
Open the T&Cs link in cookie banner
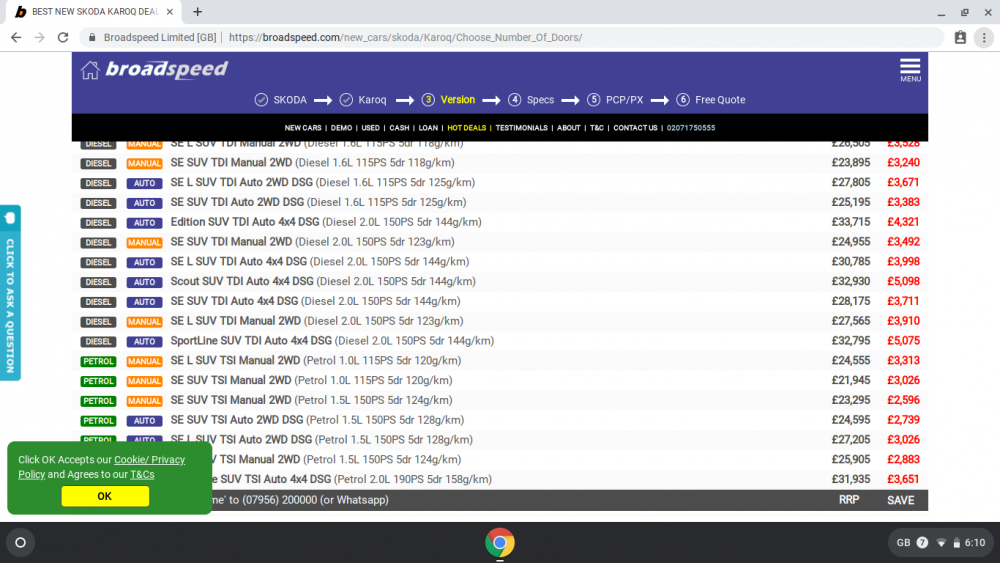click(142, 474)
